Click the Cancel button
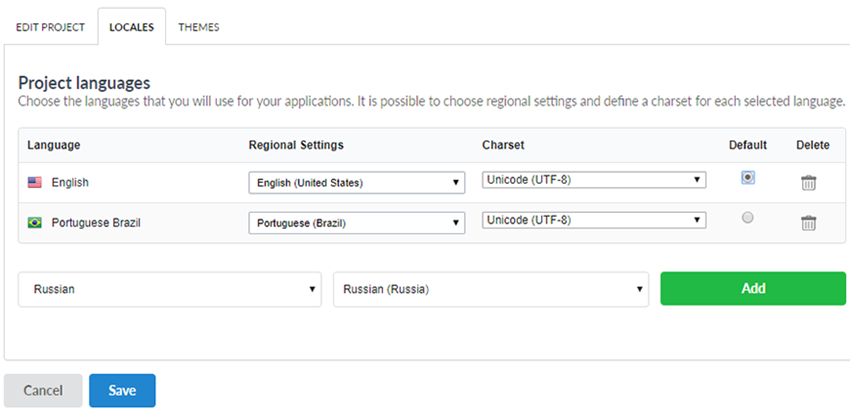 43,390
